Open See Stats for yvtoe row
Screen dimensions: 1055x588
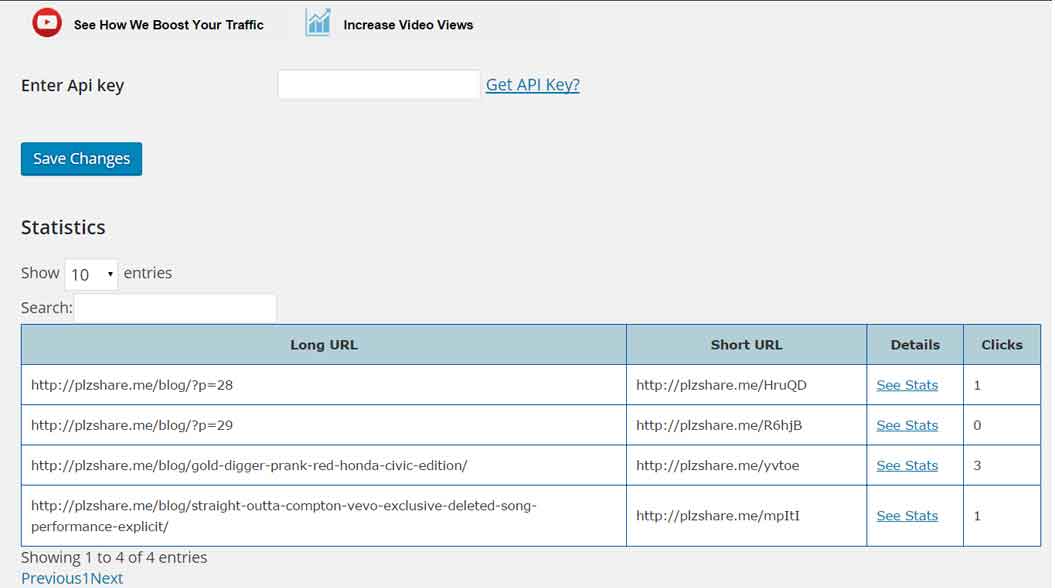907,466
